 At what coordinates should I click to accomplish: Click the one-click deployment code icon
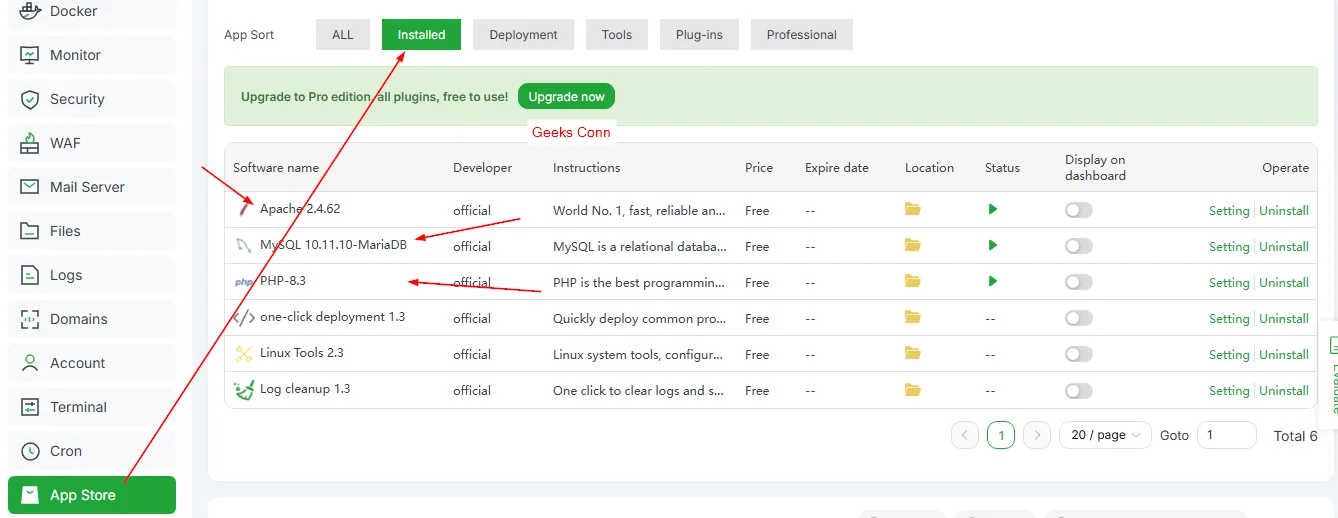(244, 318)
